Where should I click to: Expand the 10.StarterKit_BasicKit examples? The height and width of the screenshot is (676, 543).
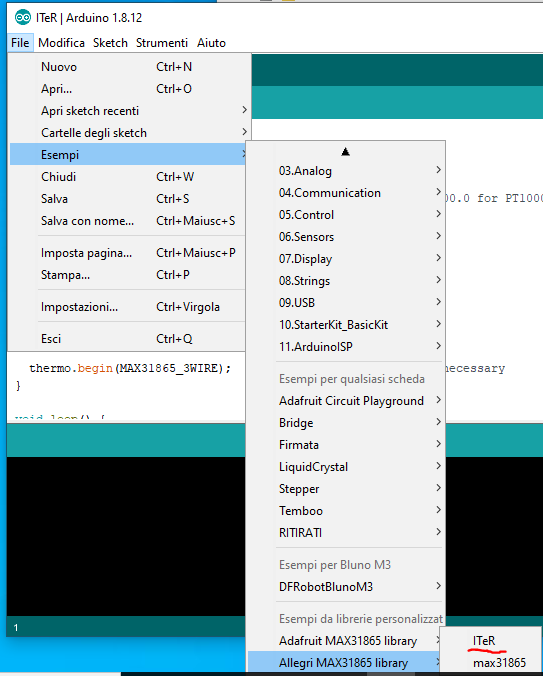coord(346,325)
